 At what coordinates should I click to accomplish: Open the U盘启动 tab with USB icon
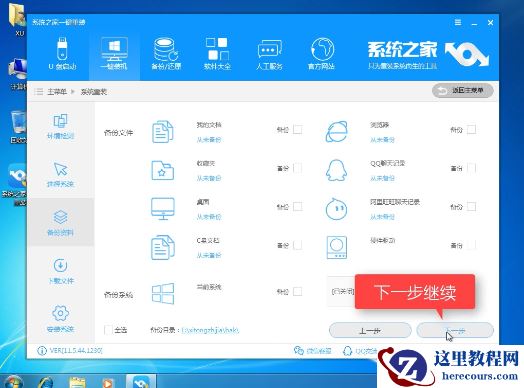click(x=62, y=53)
